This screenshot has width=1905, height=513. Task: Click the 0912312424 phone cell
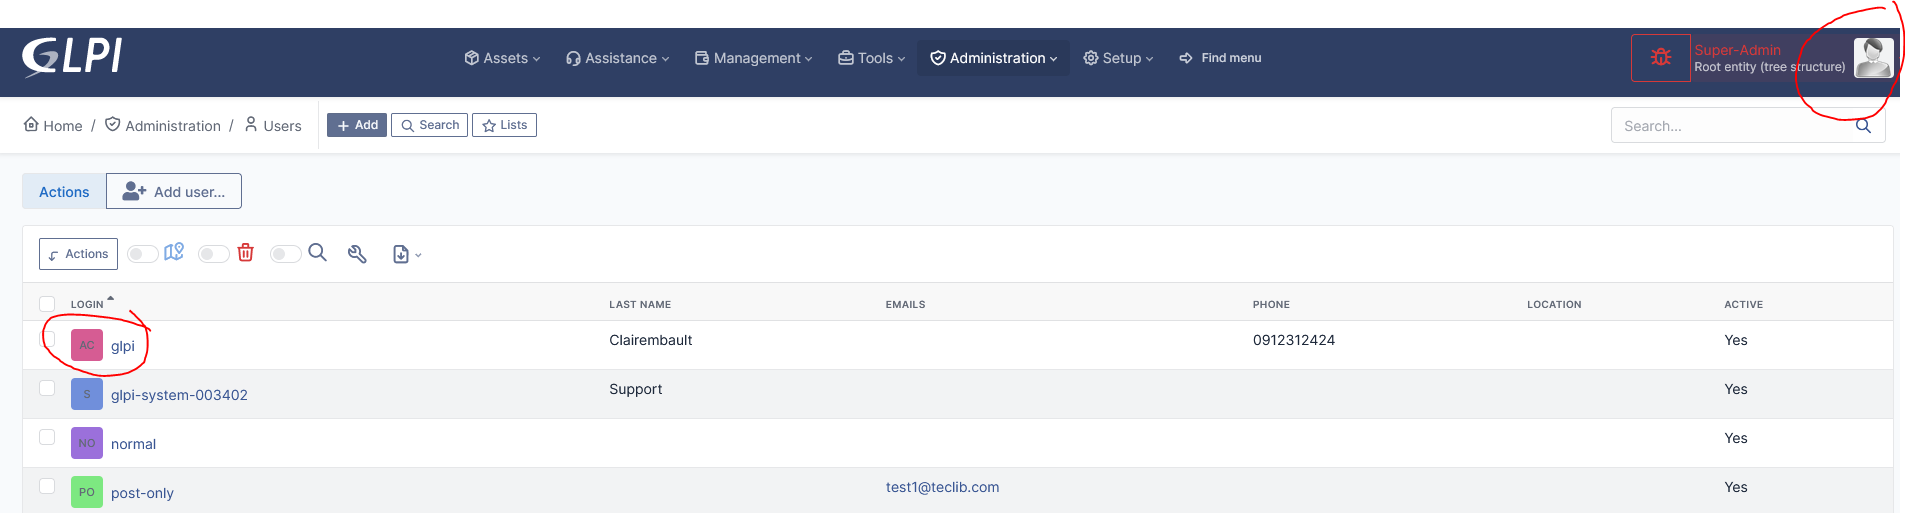pyautogui.click(x=1294, y=340)
